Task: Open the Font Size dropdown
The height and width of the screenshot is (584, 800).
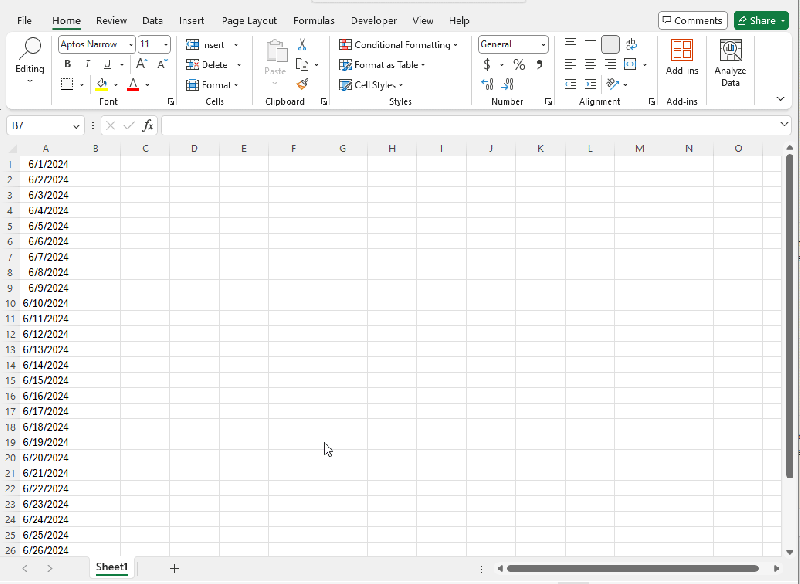Action: coord(165,44)
